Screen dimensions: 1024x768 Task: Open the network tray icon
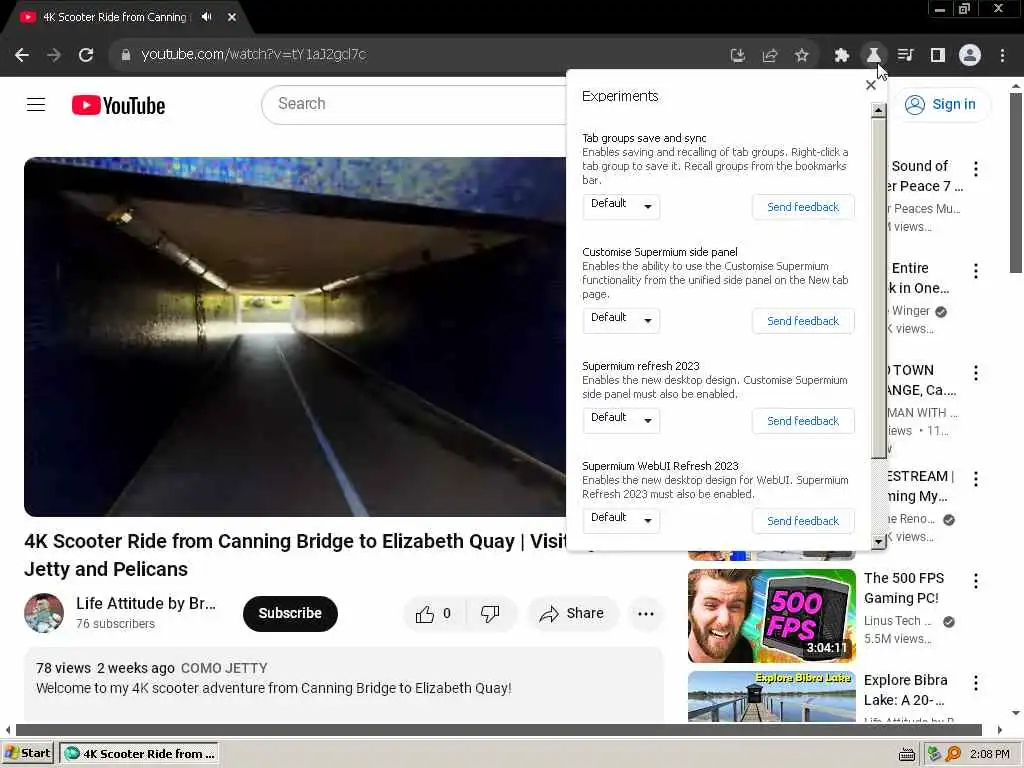[x=935, y=754]
